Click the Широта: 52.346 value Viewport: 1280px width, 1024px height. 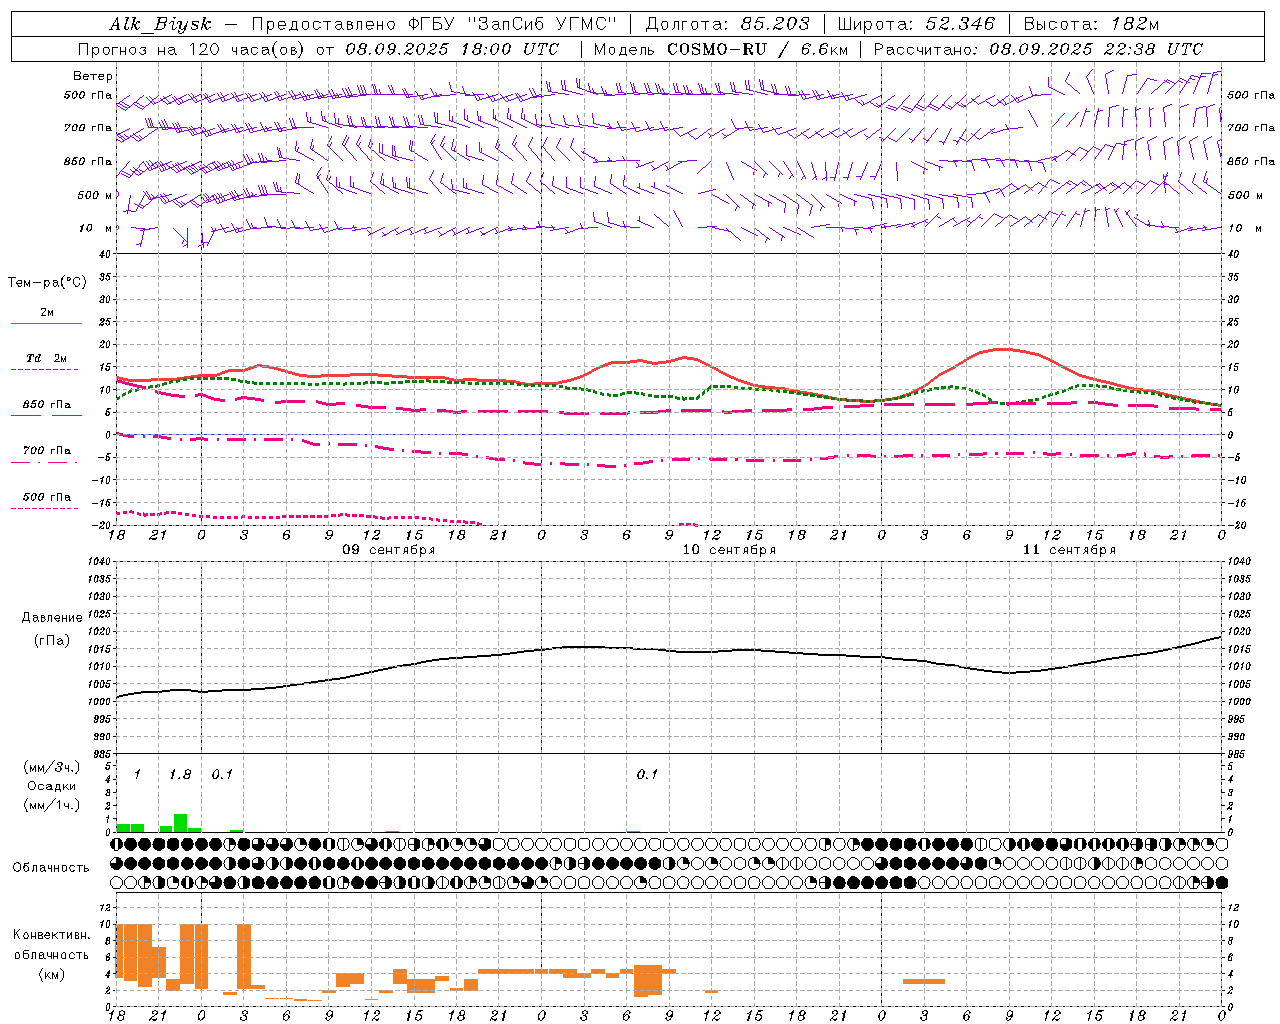coord(916,24)
